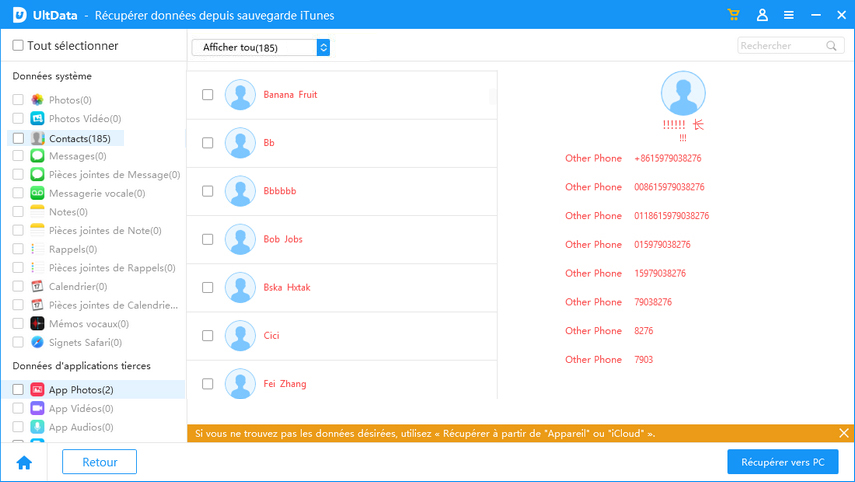Screen dimensions: 855x482
Task: Click the Pièces jointes de Rappels icon
Action: (37, 268)
